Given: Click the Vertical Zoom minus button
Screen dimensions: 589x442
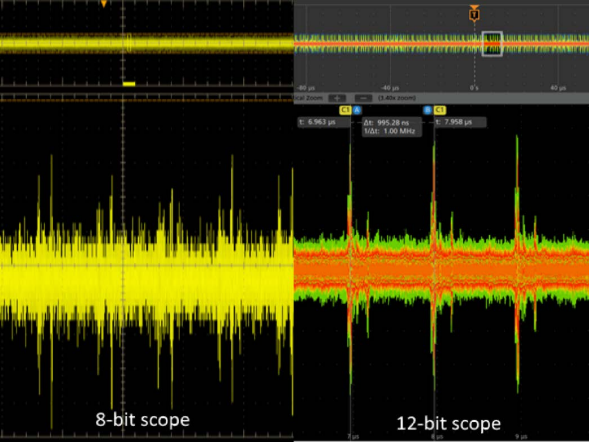Looking at the screenshot, I should (x=363, y=98).
